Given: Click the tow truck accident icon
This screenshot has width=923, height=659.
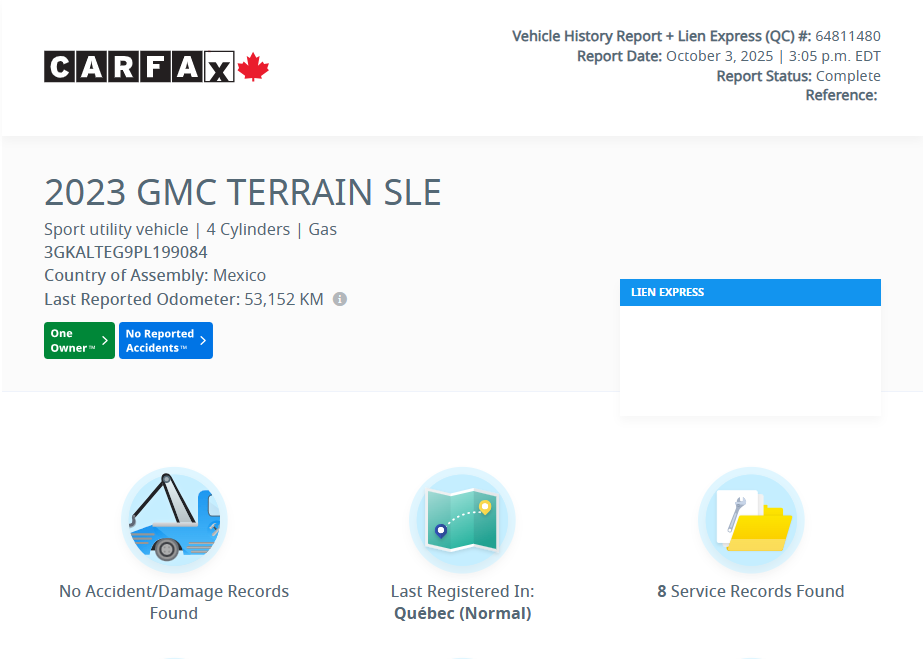Looking at the screenshot, I should click(174, 519).
